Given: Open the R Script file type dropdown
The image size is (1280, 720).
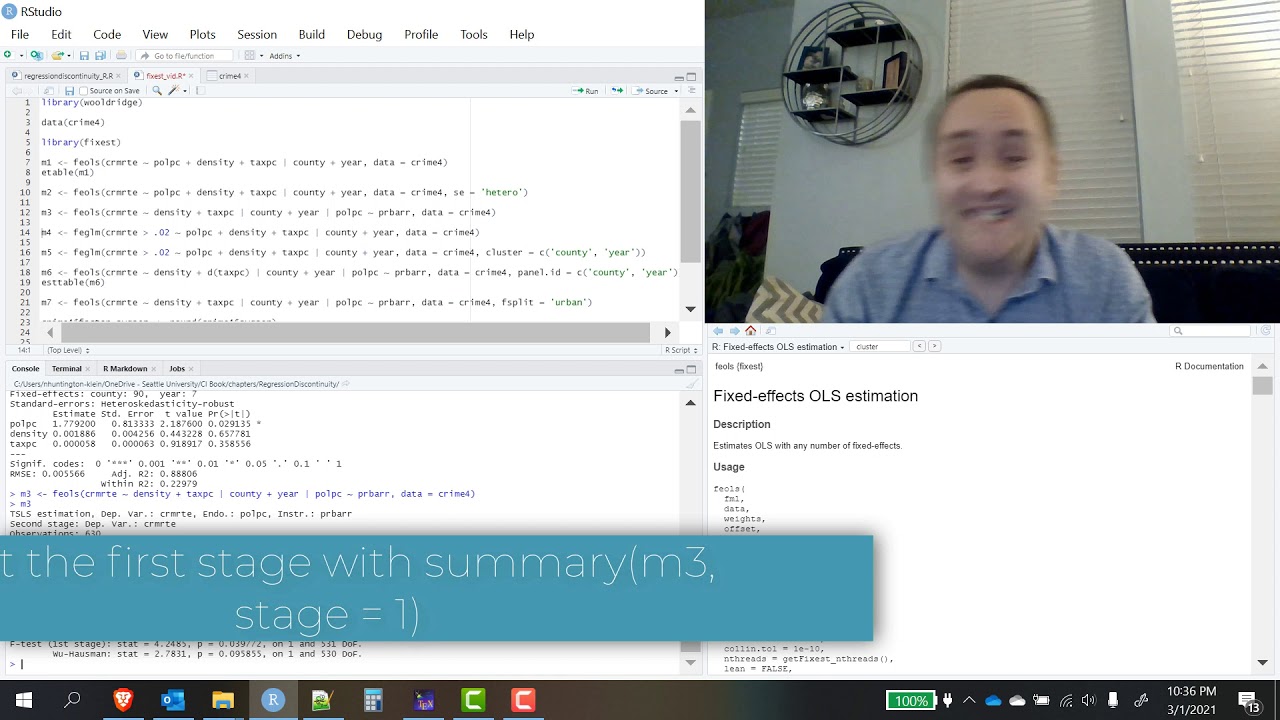Looking at the screenshot, I should [x=682, y=350].
